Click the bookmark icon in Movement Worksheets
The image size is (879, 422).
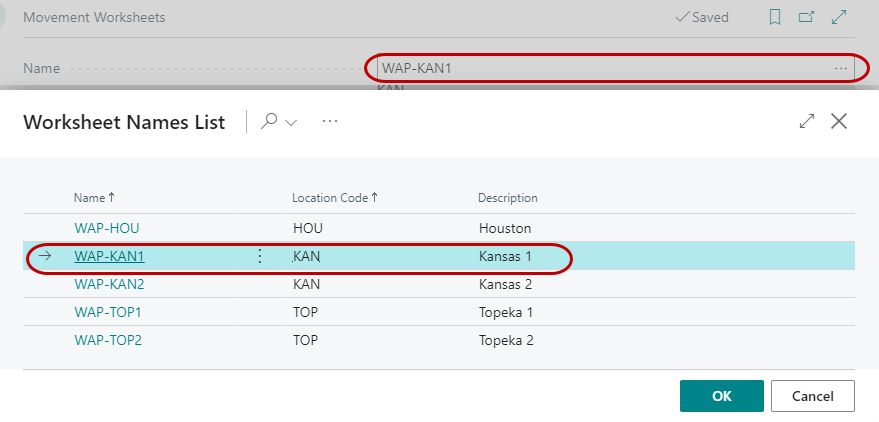pyautogui.click(x=774, y=17)
